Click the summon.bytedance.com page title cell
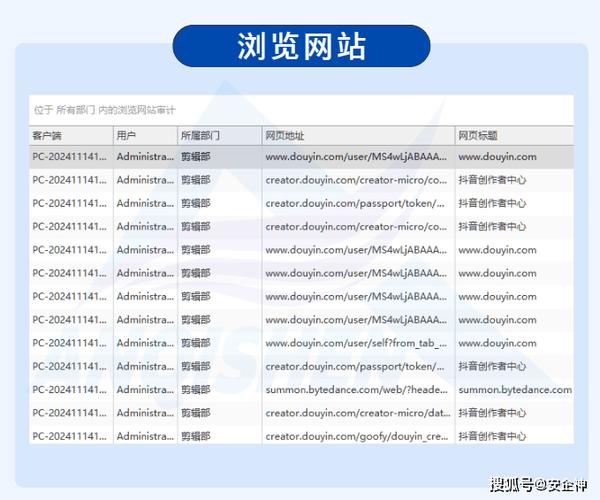The width and height of the screenshot is (600, 500). coord(515,390)
